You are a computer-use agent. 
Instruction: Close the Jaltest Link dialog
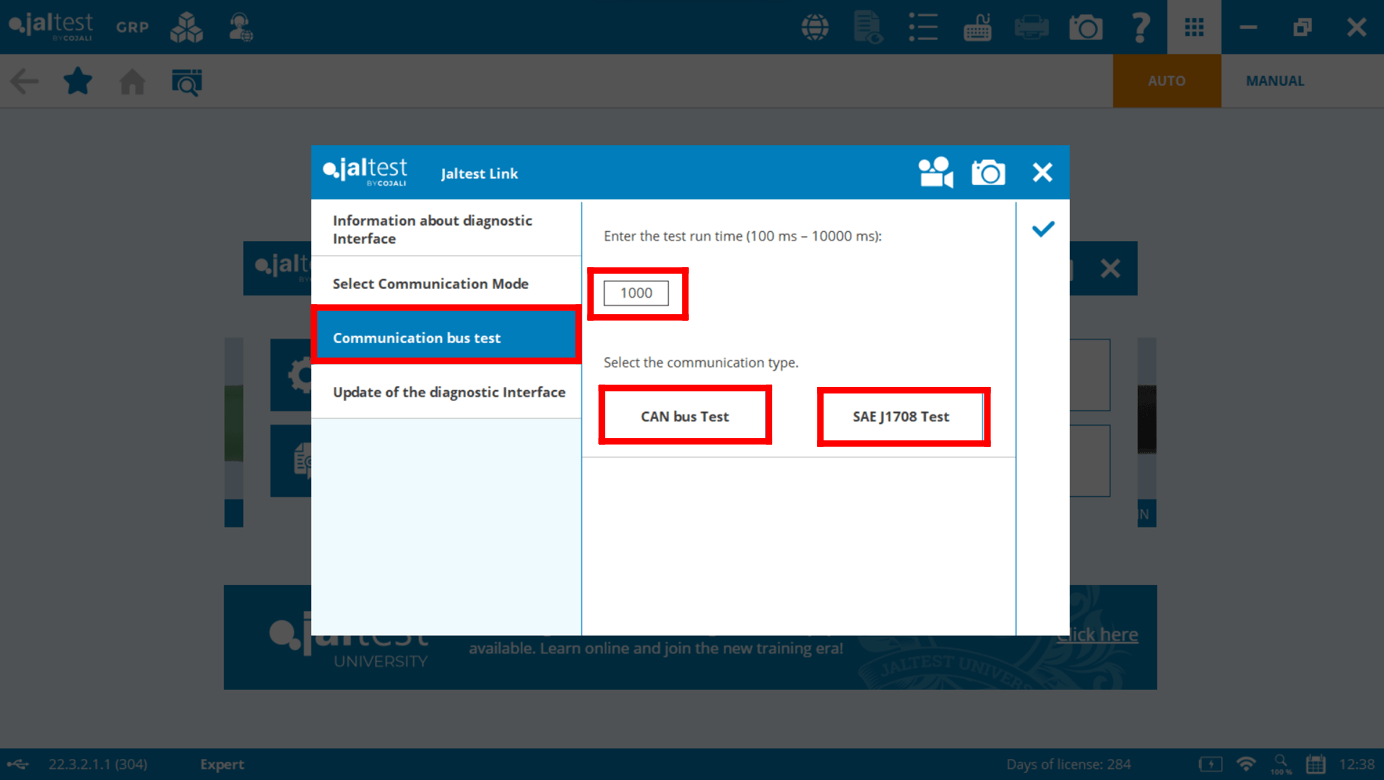pos(1042,173)
